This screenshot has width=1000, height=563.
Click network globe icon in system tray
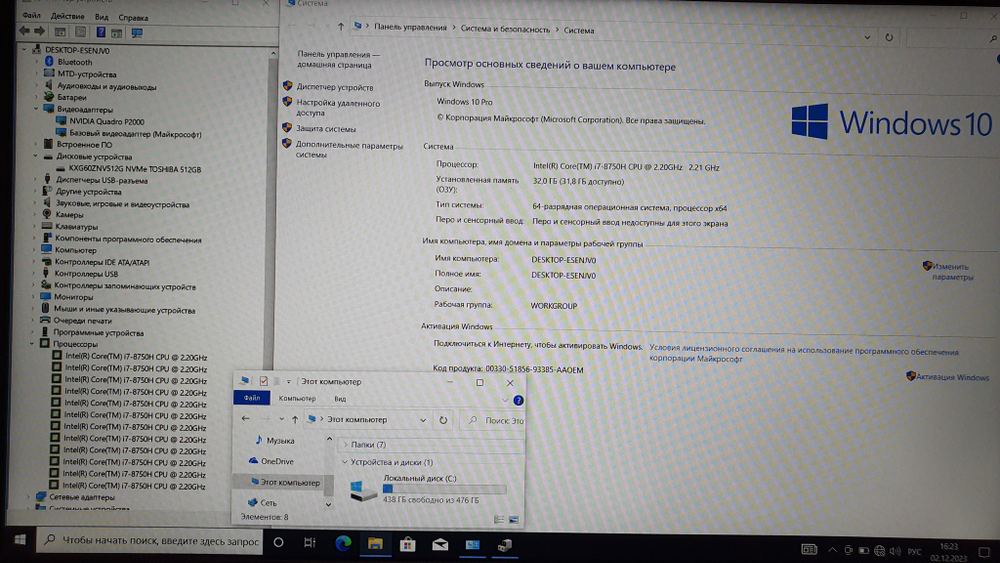pyautogui.click(x=879, y=551)
